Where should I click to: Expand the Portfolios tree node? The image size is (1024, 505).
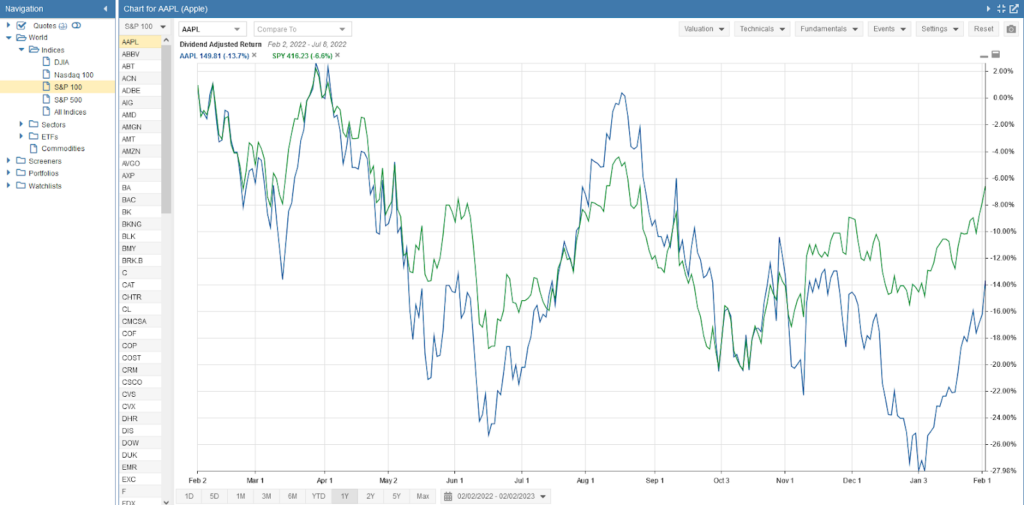coord(8,173)
